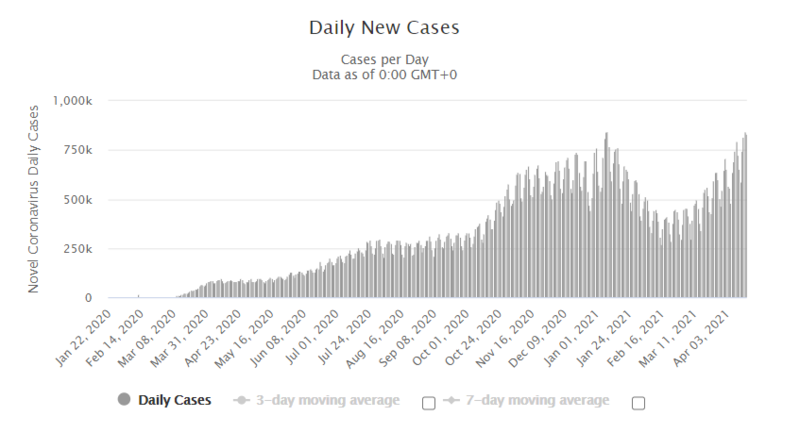The width and height of the screenshot is (800, 433).
Task: Select the 7-day moving average legend text
Action: coord(537,400)
